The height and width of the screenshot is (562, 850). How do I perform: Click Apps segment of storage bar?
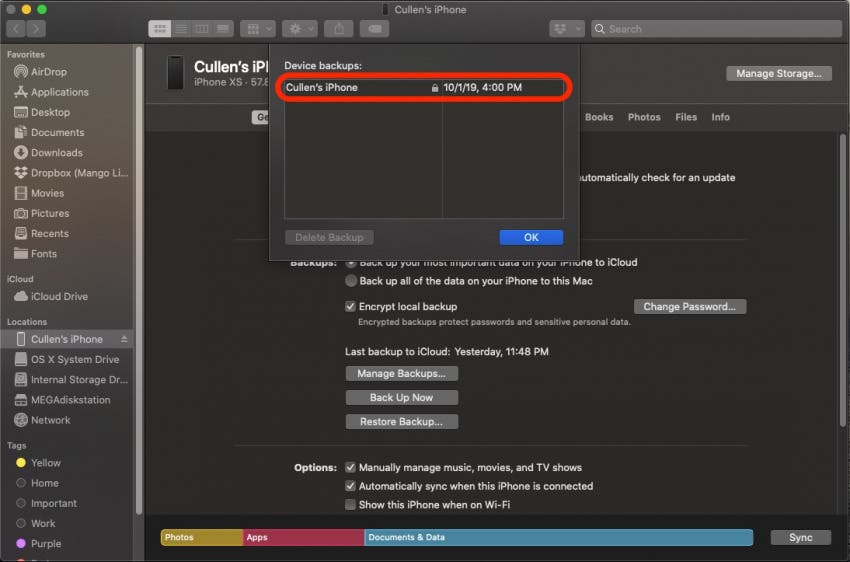click(x=304, y=538)
